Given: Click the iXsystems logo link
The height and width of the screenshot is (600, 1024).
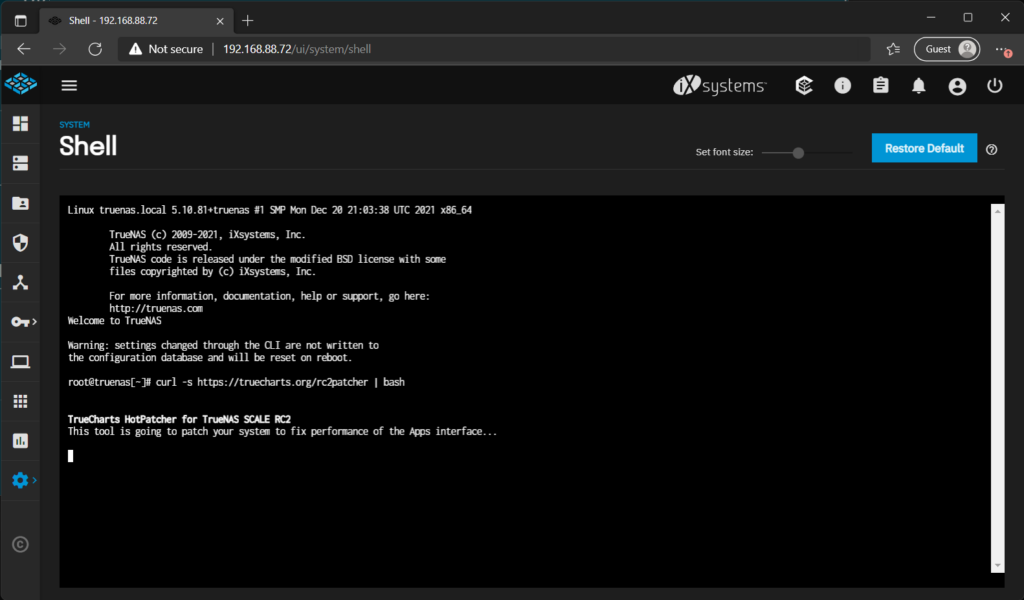Looking at the screenshot, I should click(x=720, y=86).
